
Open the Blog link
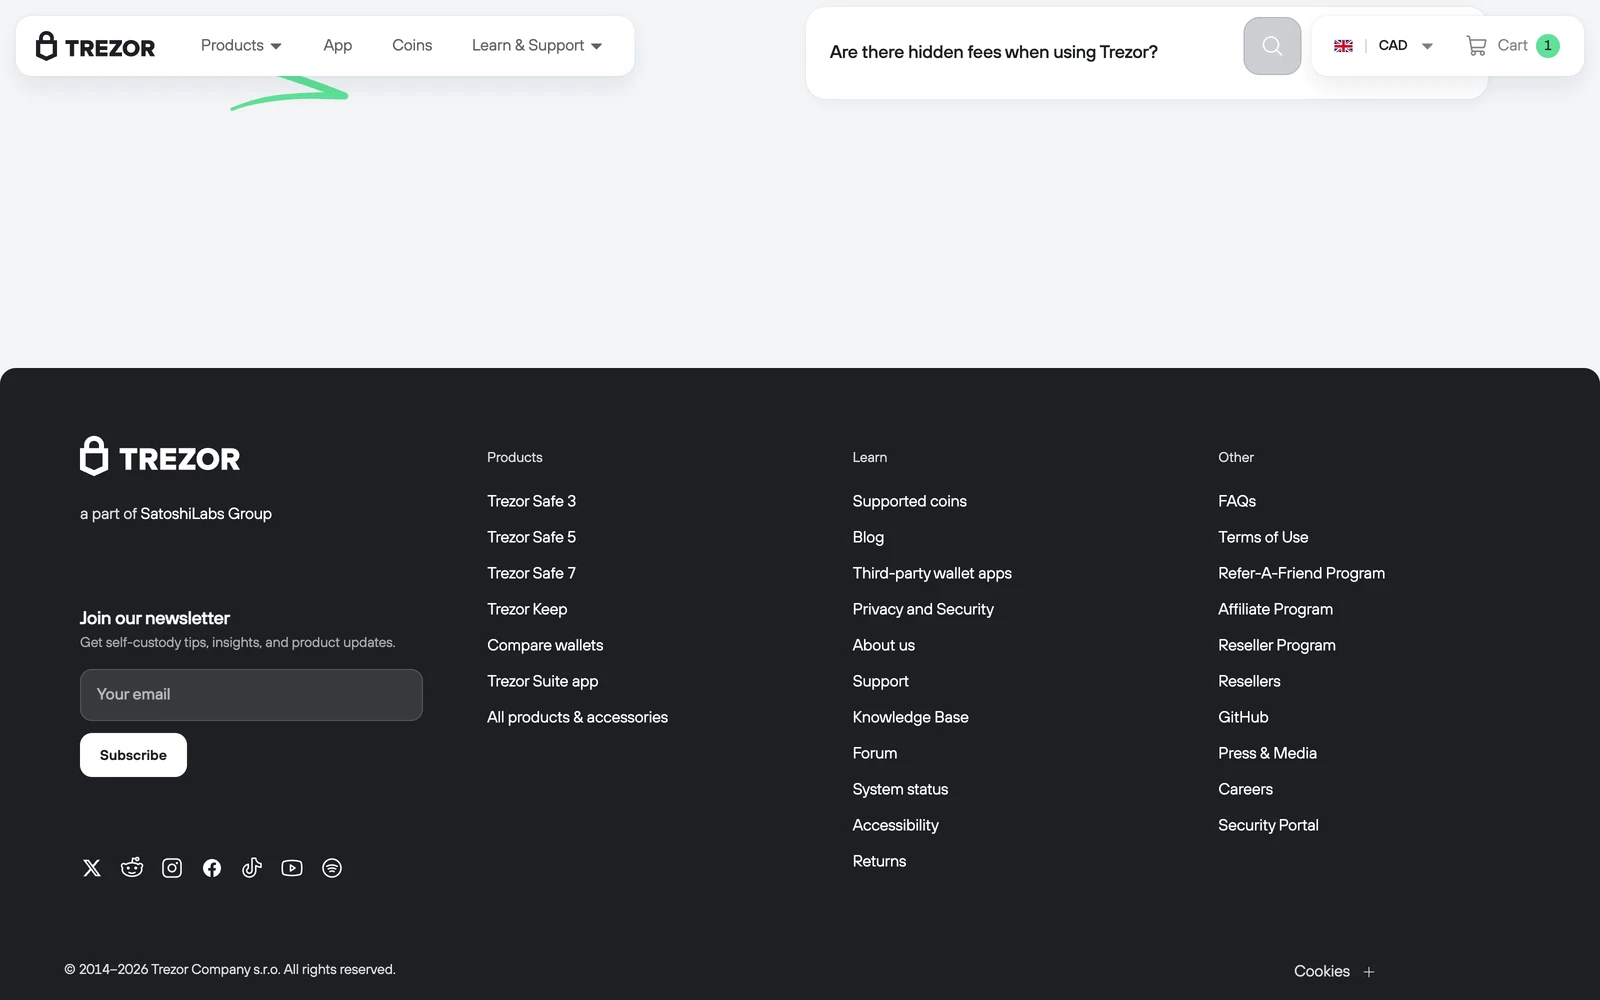pyautogui.click(x=868, y=537)
